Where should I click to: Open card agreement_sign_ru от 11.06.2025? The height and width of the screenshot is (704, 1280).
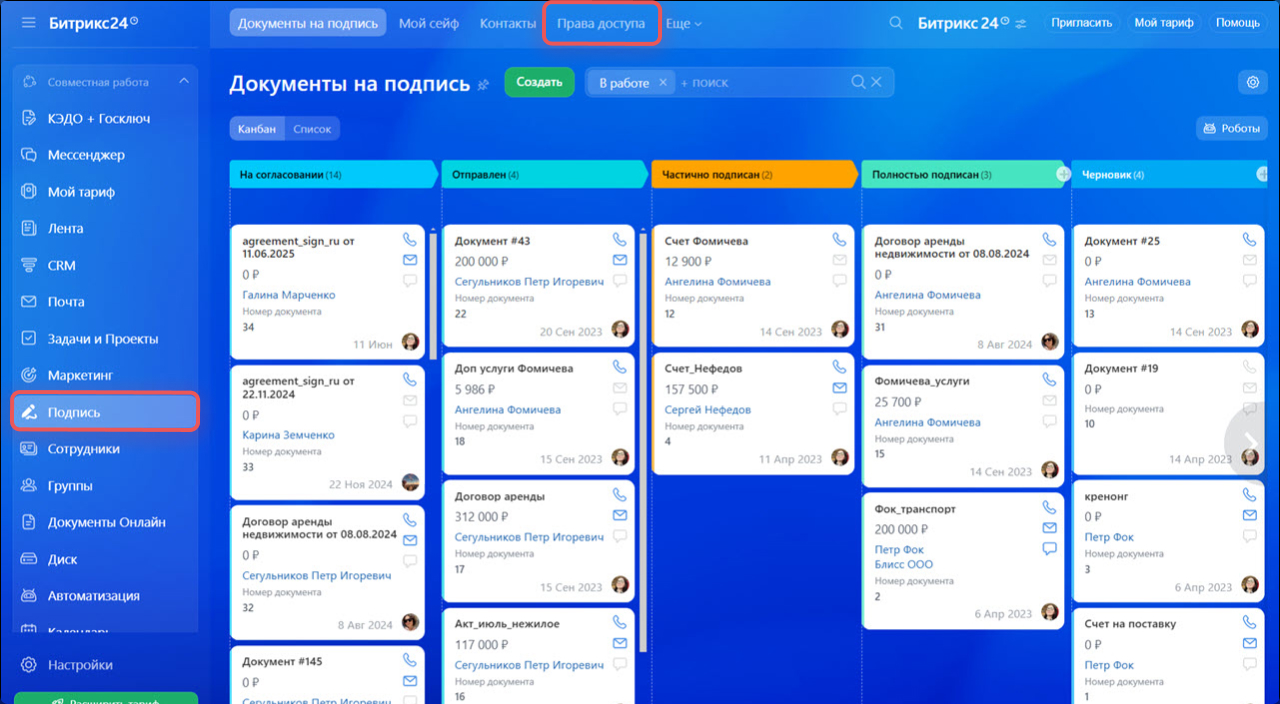click(298, 248)
